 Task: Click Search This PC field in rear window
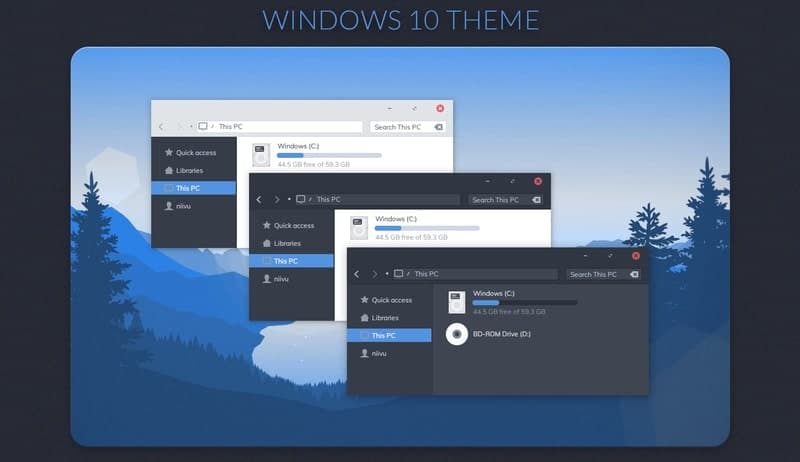408,127
